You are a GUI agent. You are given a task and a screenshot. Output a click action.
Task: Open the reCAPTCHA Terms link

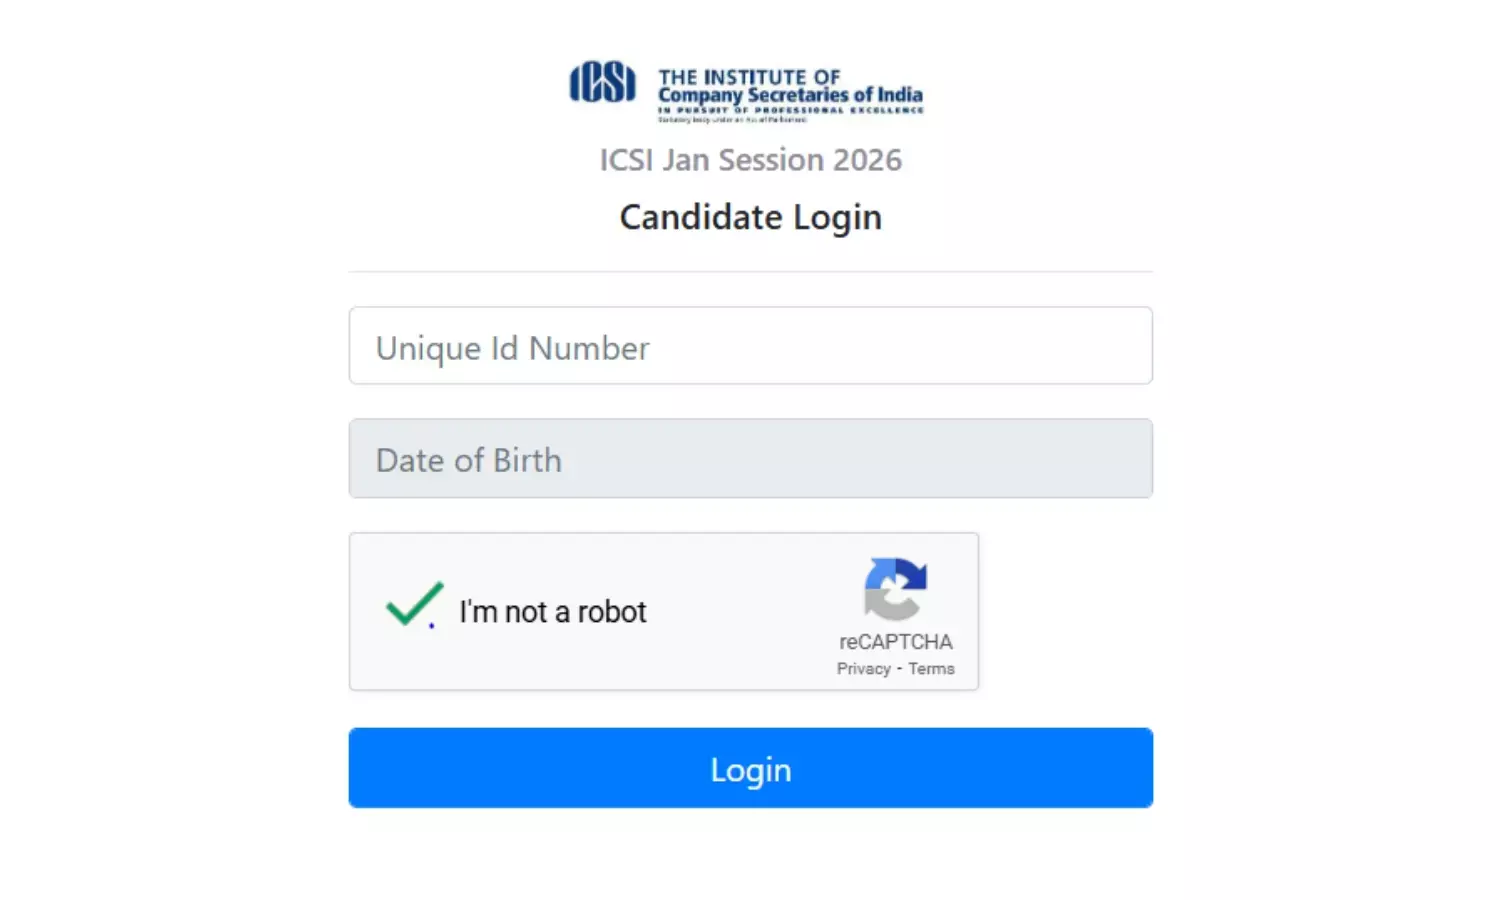932,668
